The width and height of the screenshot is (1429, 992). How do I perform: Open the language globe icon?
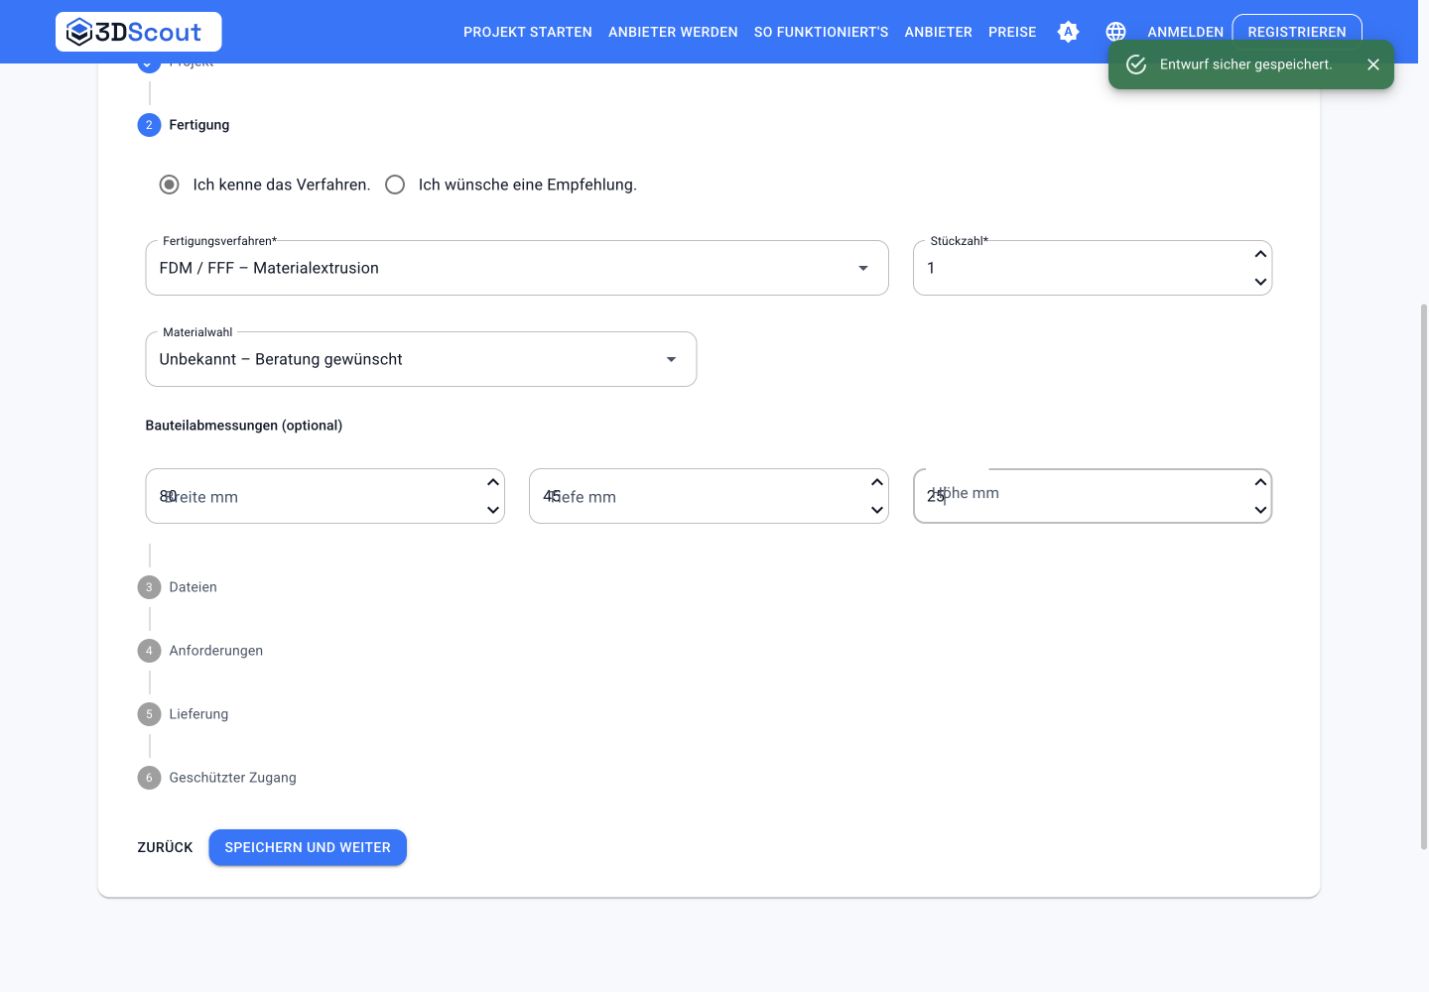click(x=1116, y=32)
